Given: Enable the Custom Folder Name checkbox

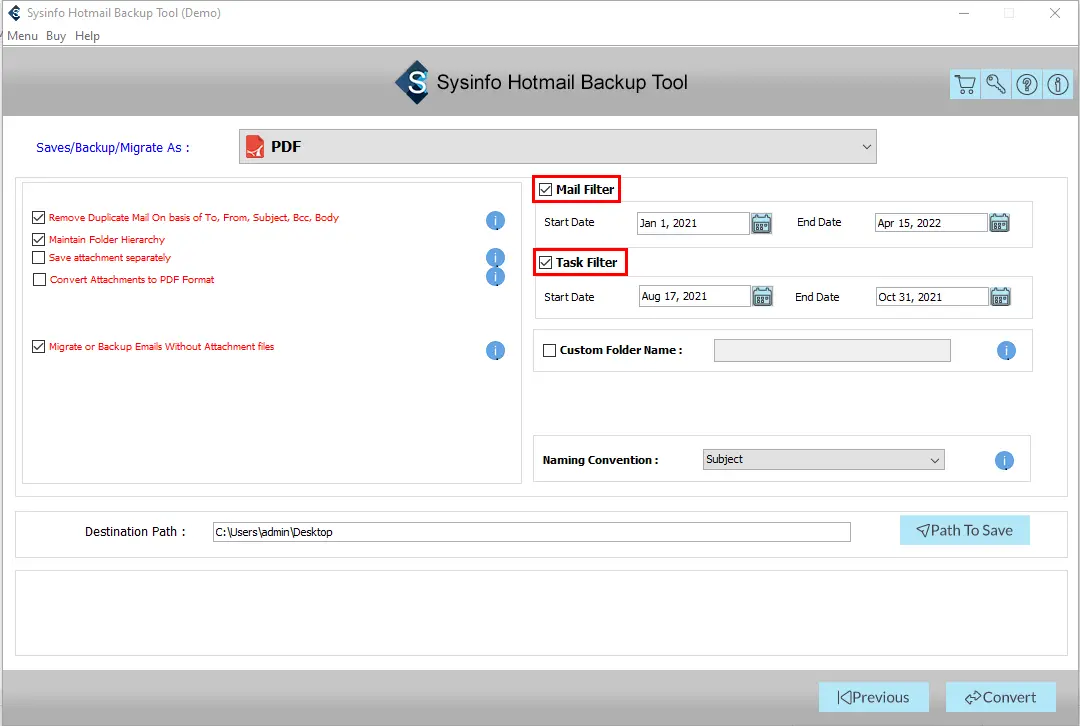Looking at the screenshot, I should (549, 351).
